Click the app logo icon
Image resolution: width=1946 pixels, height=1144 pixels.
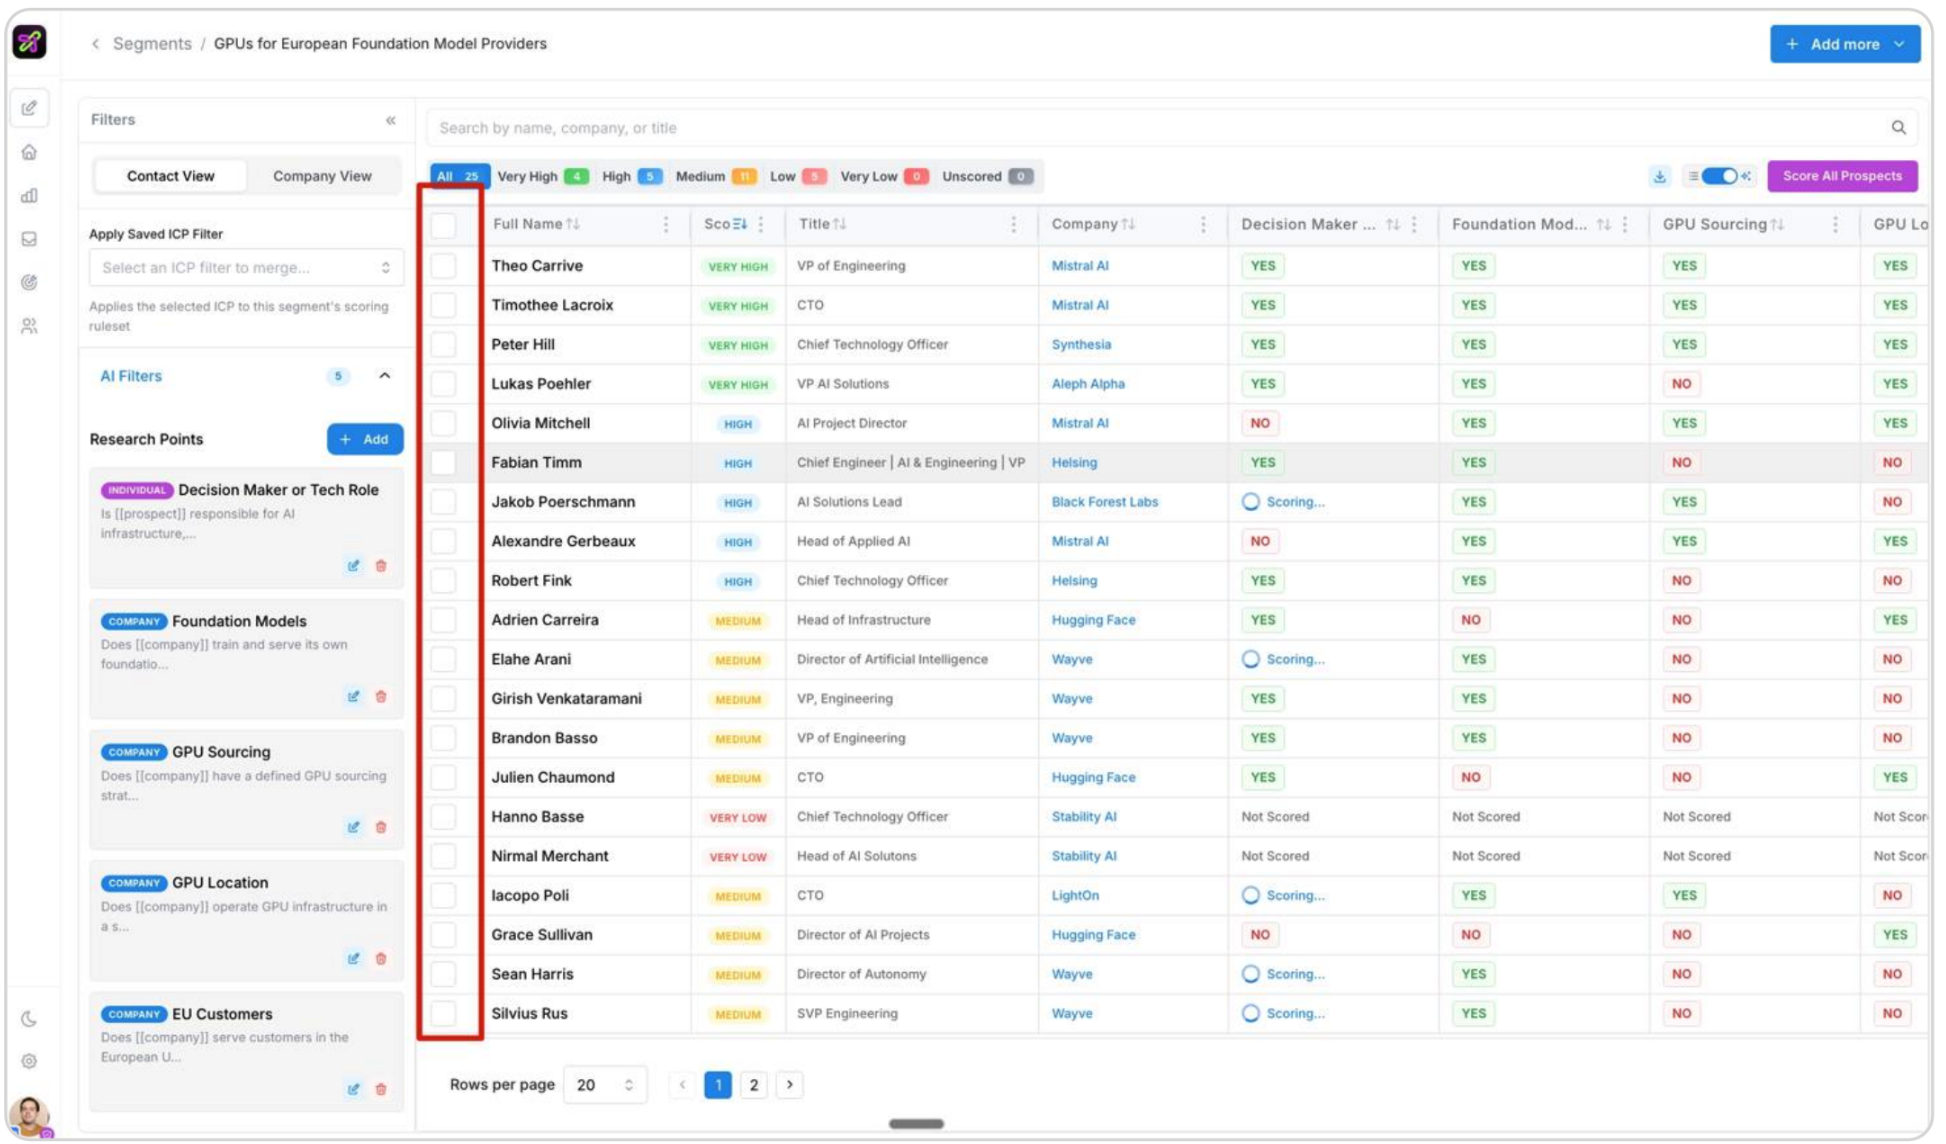click(30, 42)
